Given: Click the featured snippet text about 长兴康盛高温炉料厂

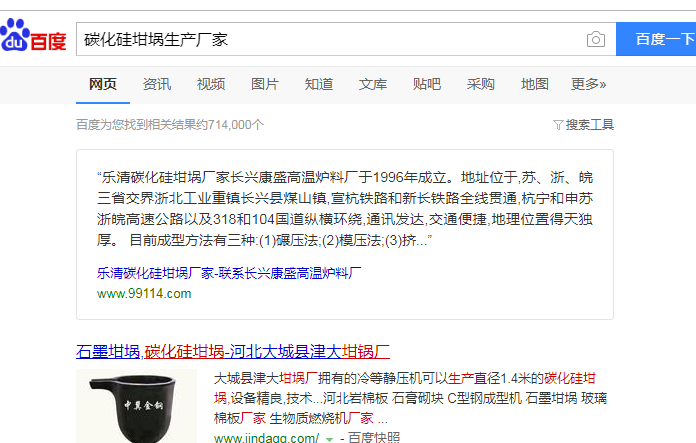Looking at the screenshot, I should coord(345,209).
